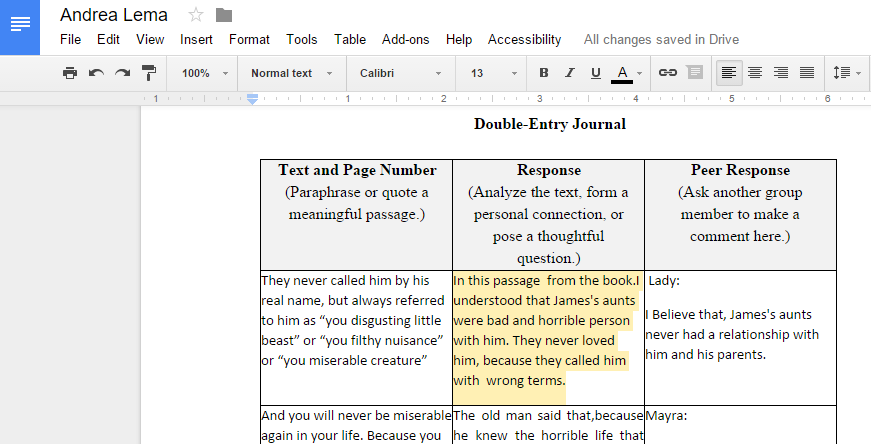The image size is (871, 444).
Task: Move document using the folder icon
Action: tap(224, 15)
